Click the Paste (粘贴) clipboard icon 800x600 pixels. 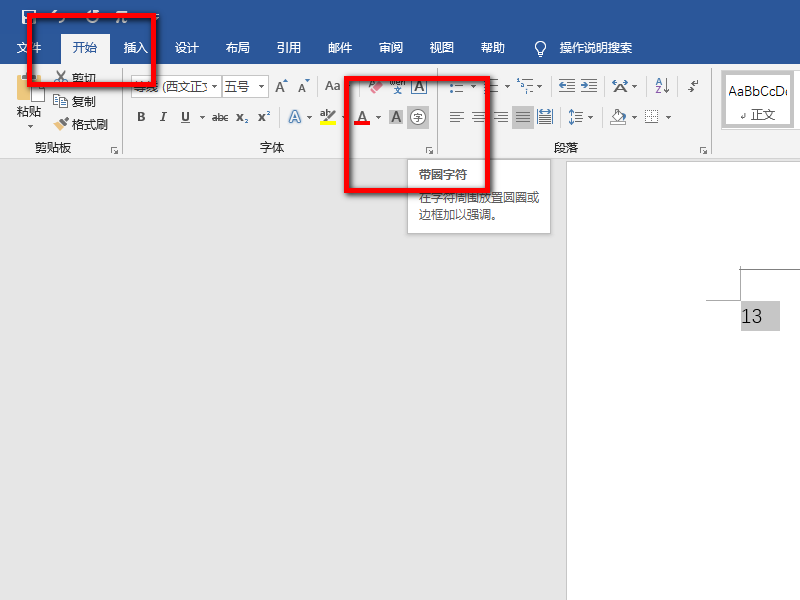pos(29,88)
